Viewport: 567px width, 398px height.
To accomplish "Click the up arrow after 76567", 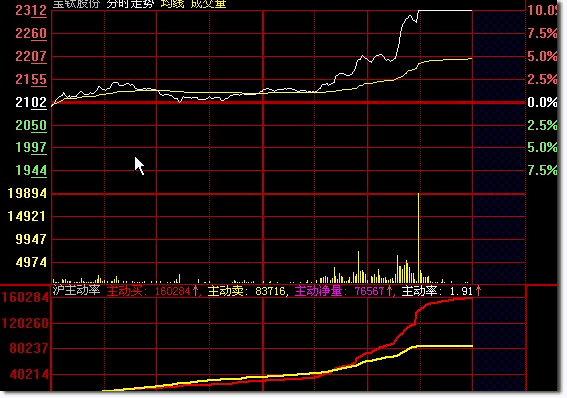I will click(390, 291).
